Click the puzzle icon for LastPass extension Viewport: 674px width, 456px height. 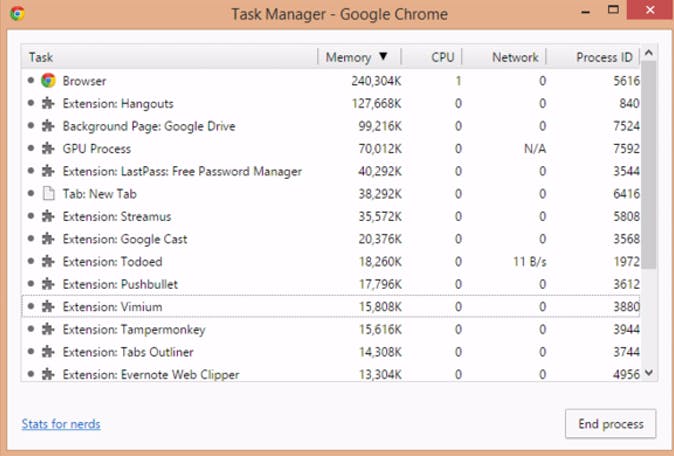coord(48,171)
